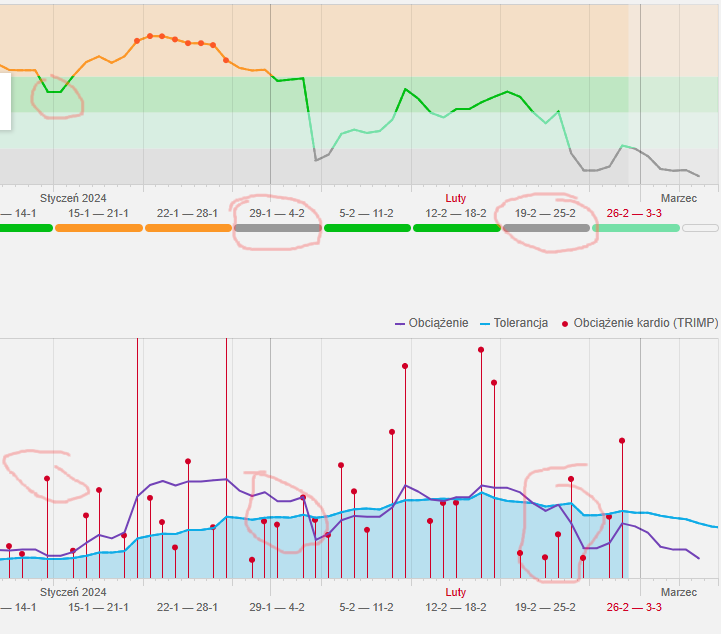The width and height of the screenshot is (721, 634).
Task: Click 'Marzec' label under the TRIMP chart
Action: 679,592
